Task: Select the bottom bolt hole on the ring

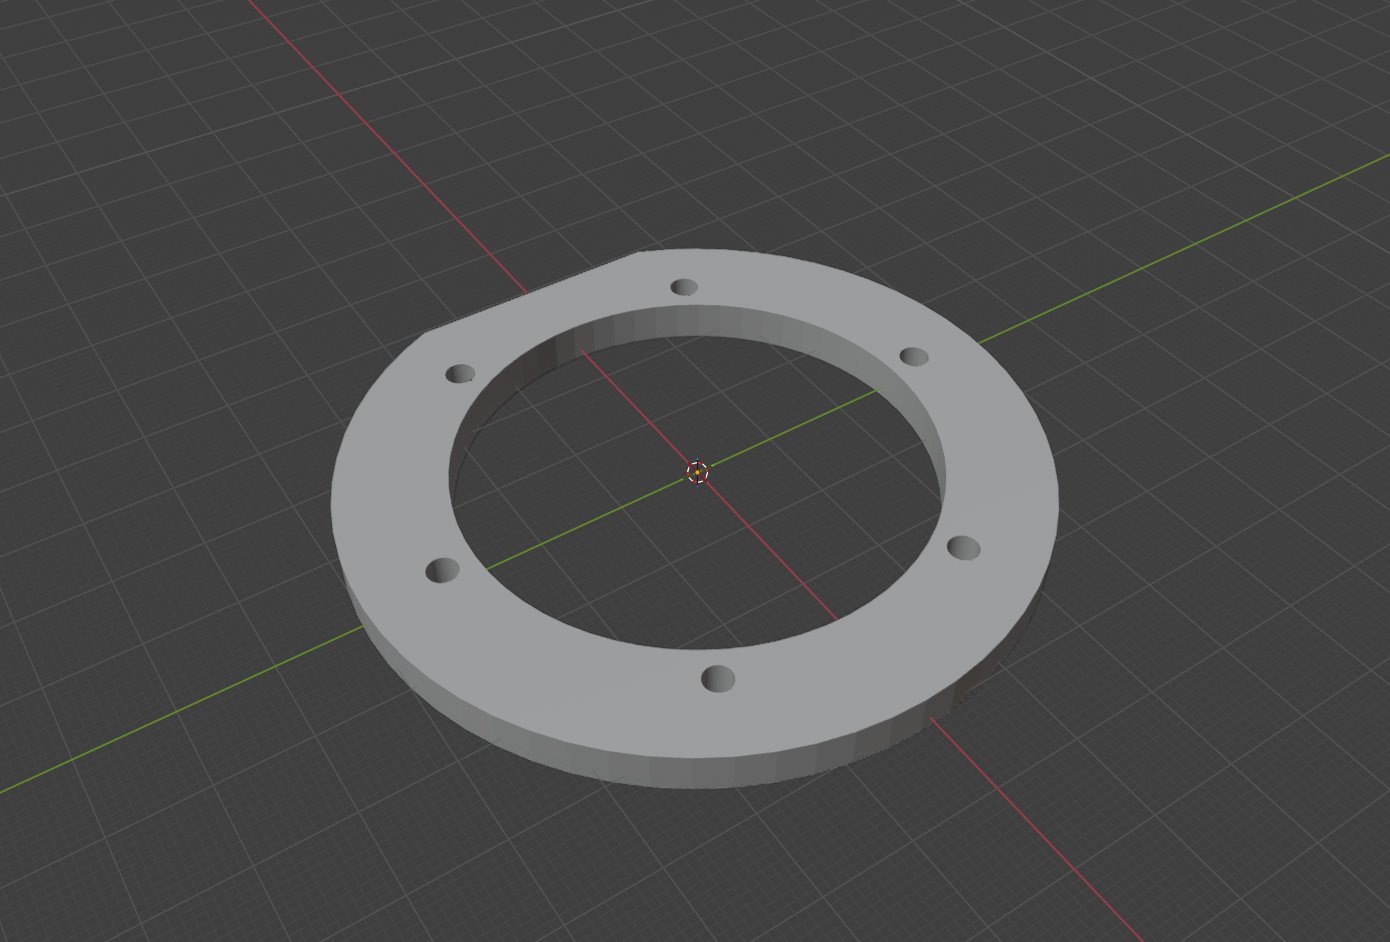Action: 717,680
